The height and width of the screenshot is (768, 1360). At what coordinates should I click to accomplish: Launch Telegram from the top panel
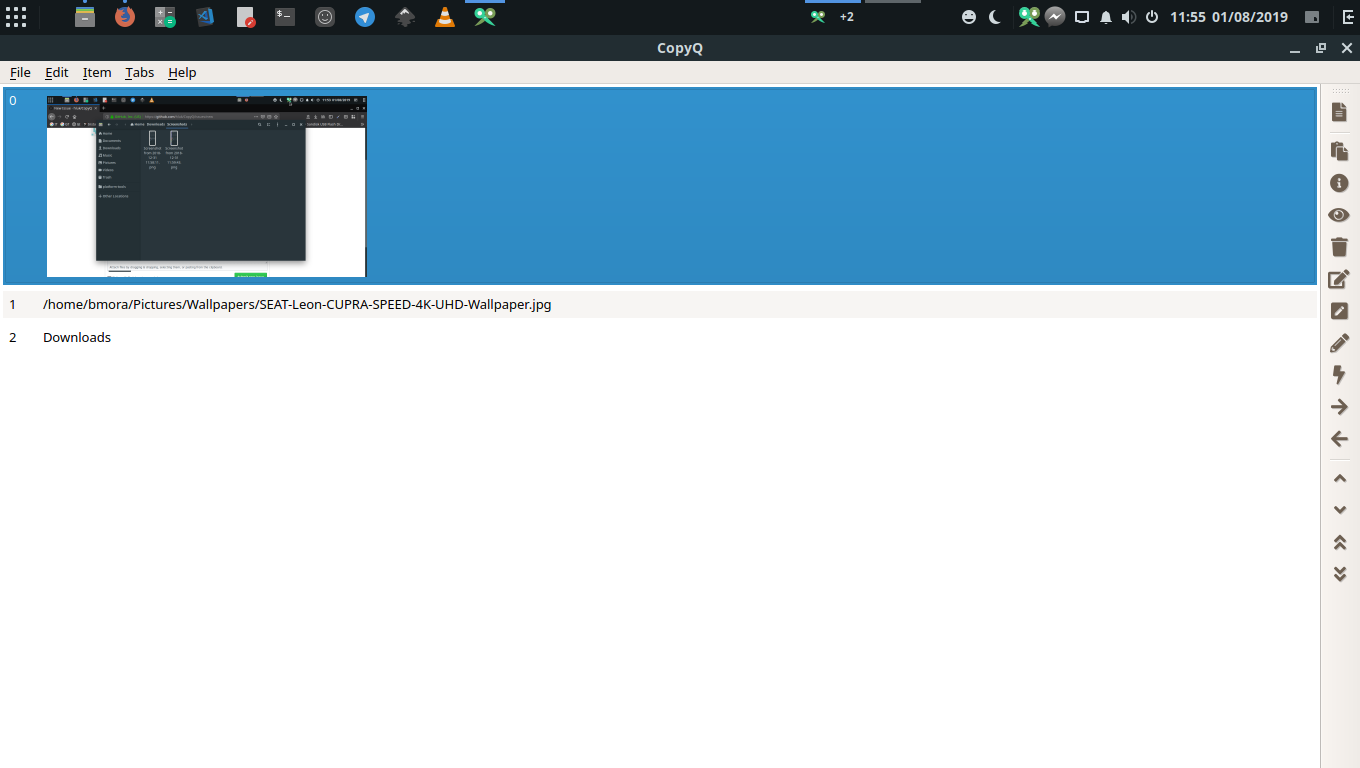365,17
